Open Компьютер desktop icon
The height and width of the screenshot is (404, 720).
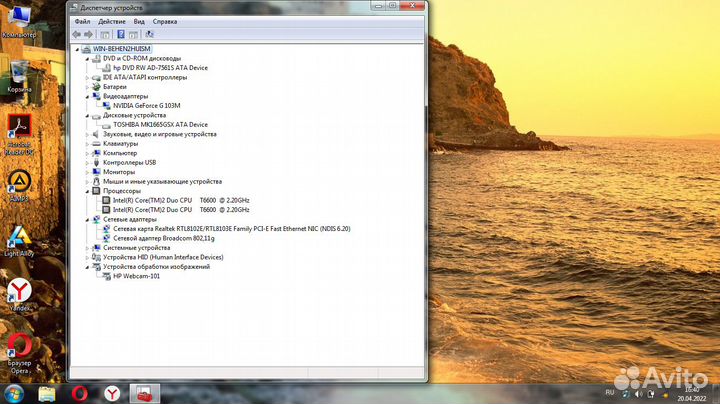pos(19,21)
